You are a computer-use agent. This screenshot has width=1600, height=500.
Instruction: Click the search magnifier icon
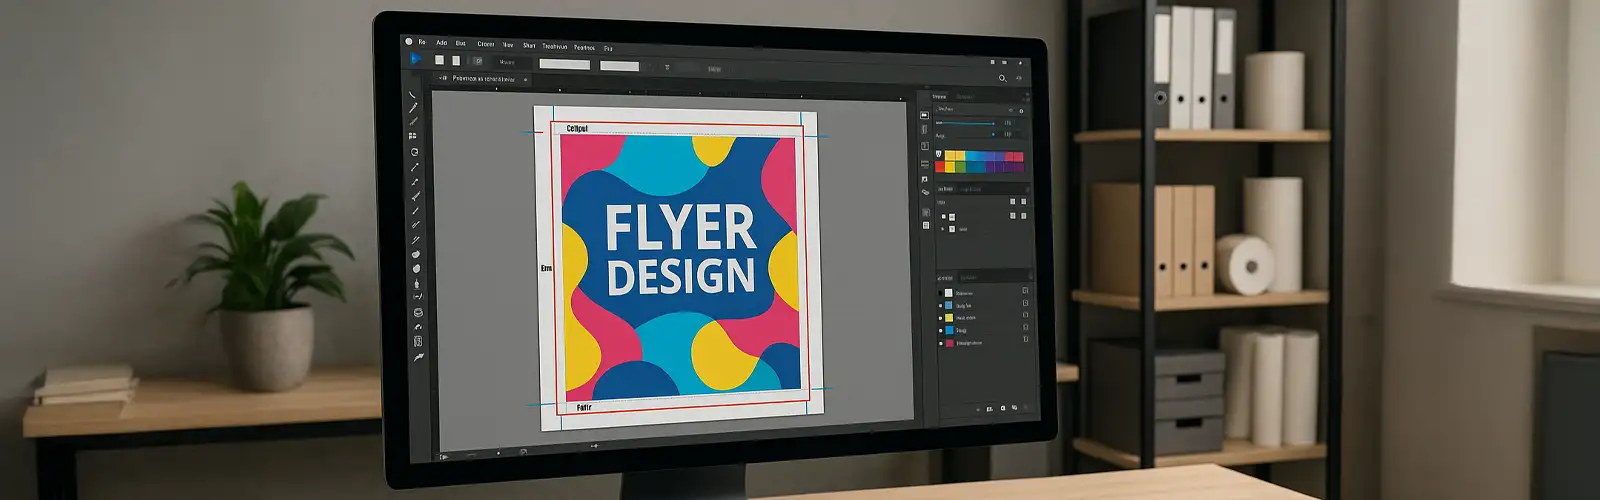pyautogui.click(x=1002, y=78)
